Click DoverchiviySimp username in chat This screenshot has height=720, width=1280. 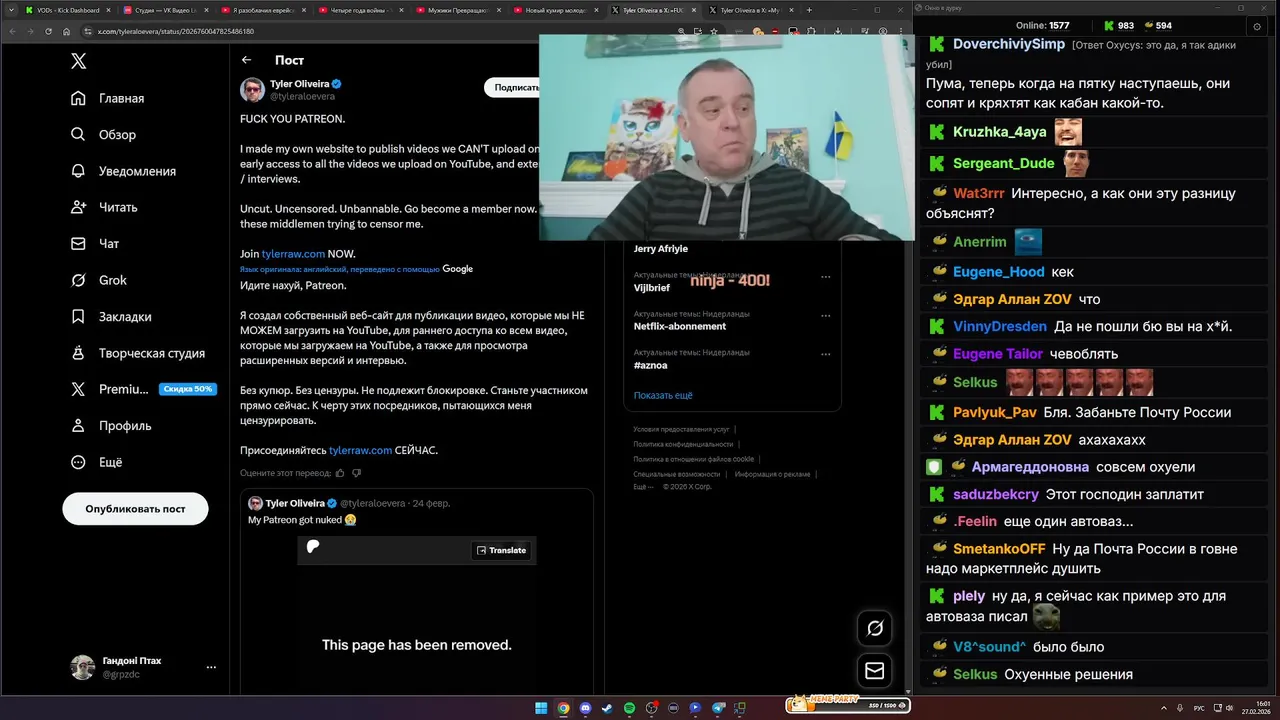(1009, 44)
